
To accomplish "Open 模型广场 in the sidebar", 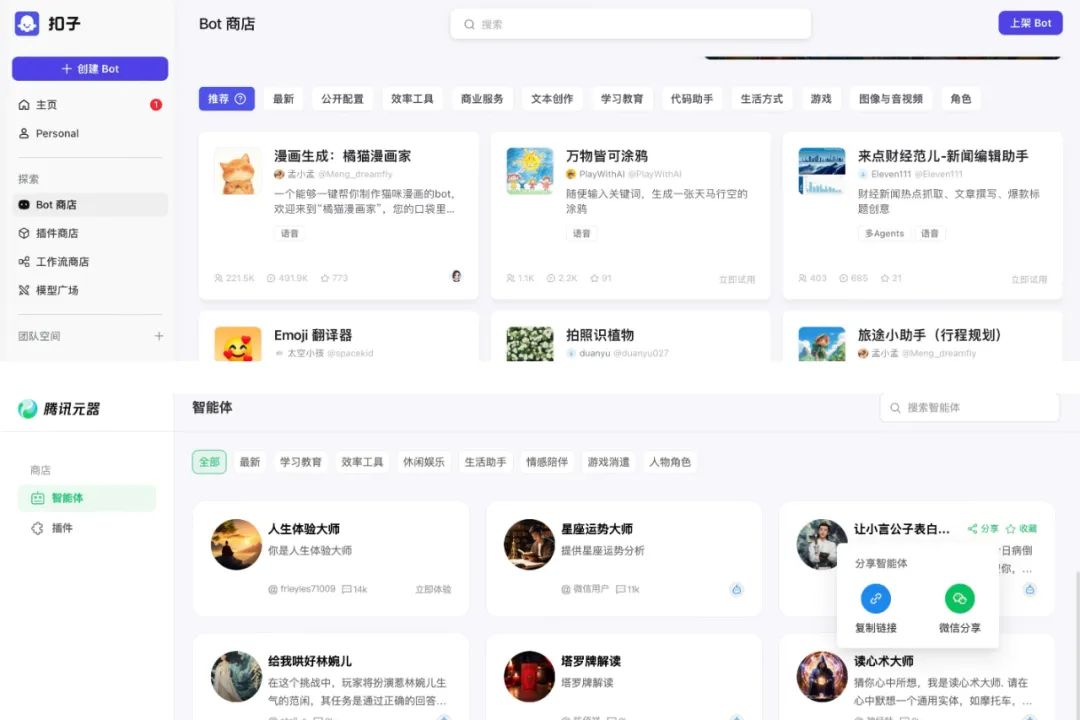I will 56,290.
